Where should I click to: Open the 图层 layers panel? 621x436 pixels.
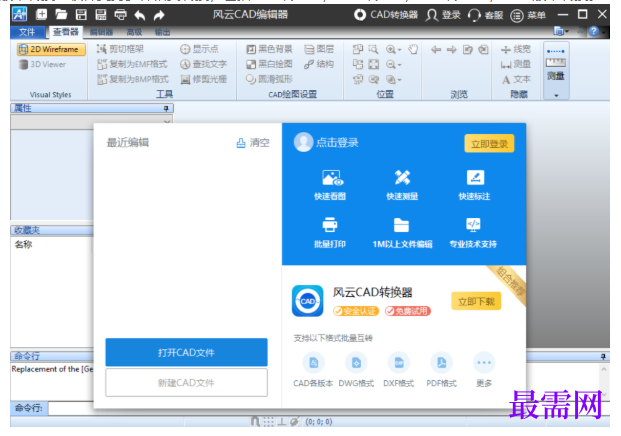[319, 49]
